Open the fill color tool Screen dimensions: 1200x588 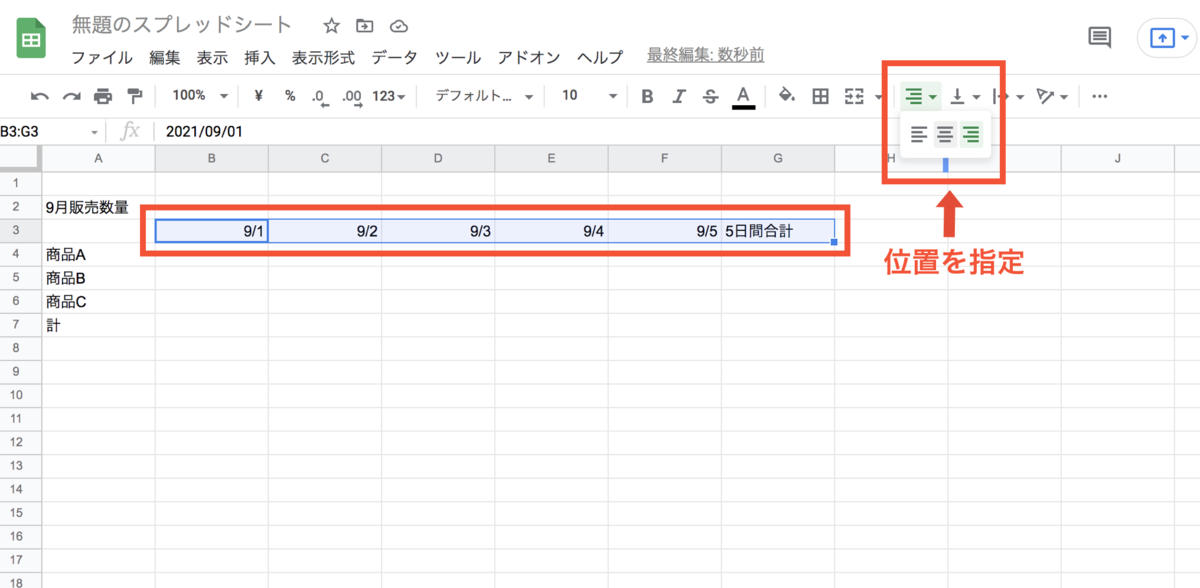(x=786, y=95)
